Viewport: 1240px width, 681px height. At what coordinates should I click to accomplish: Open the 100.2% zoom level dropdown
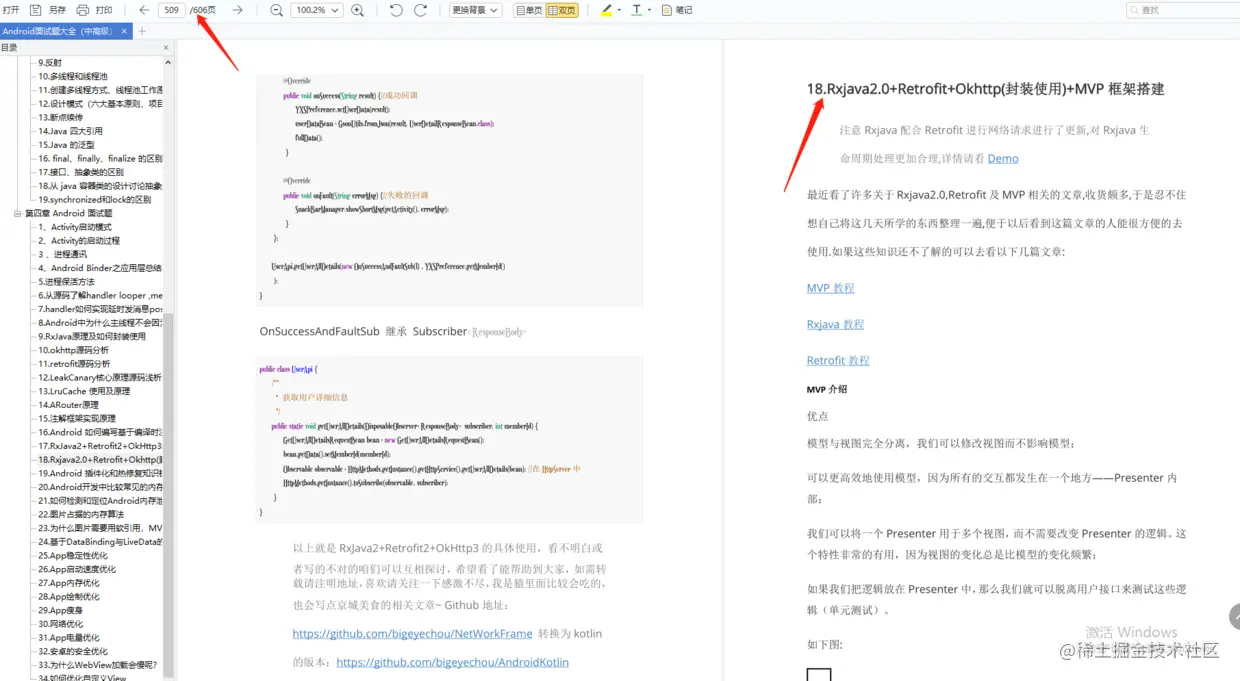click(316, 10)
